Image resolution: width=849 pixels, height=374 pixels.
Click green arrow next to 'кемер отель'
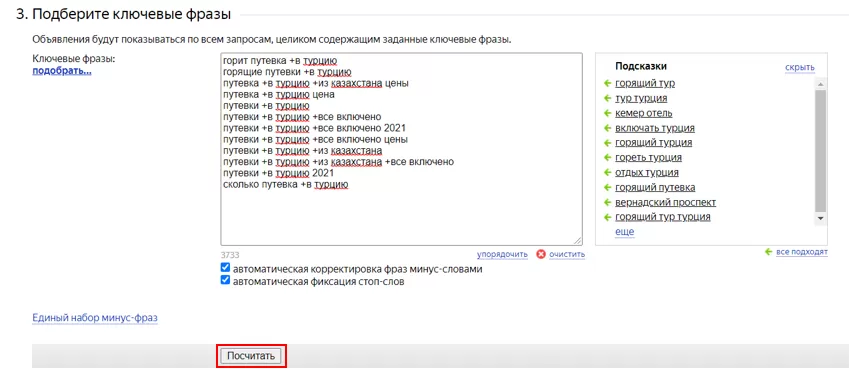607,114
